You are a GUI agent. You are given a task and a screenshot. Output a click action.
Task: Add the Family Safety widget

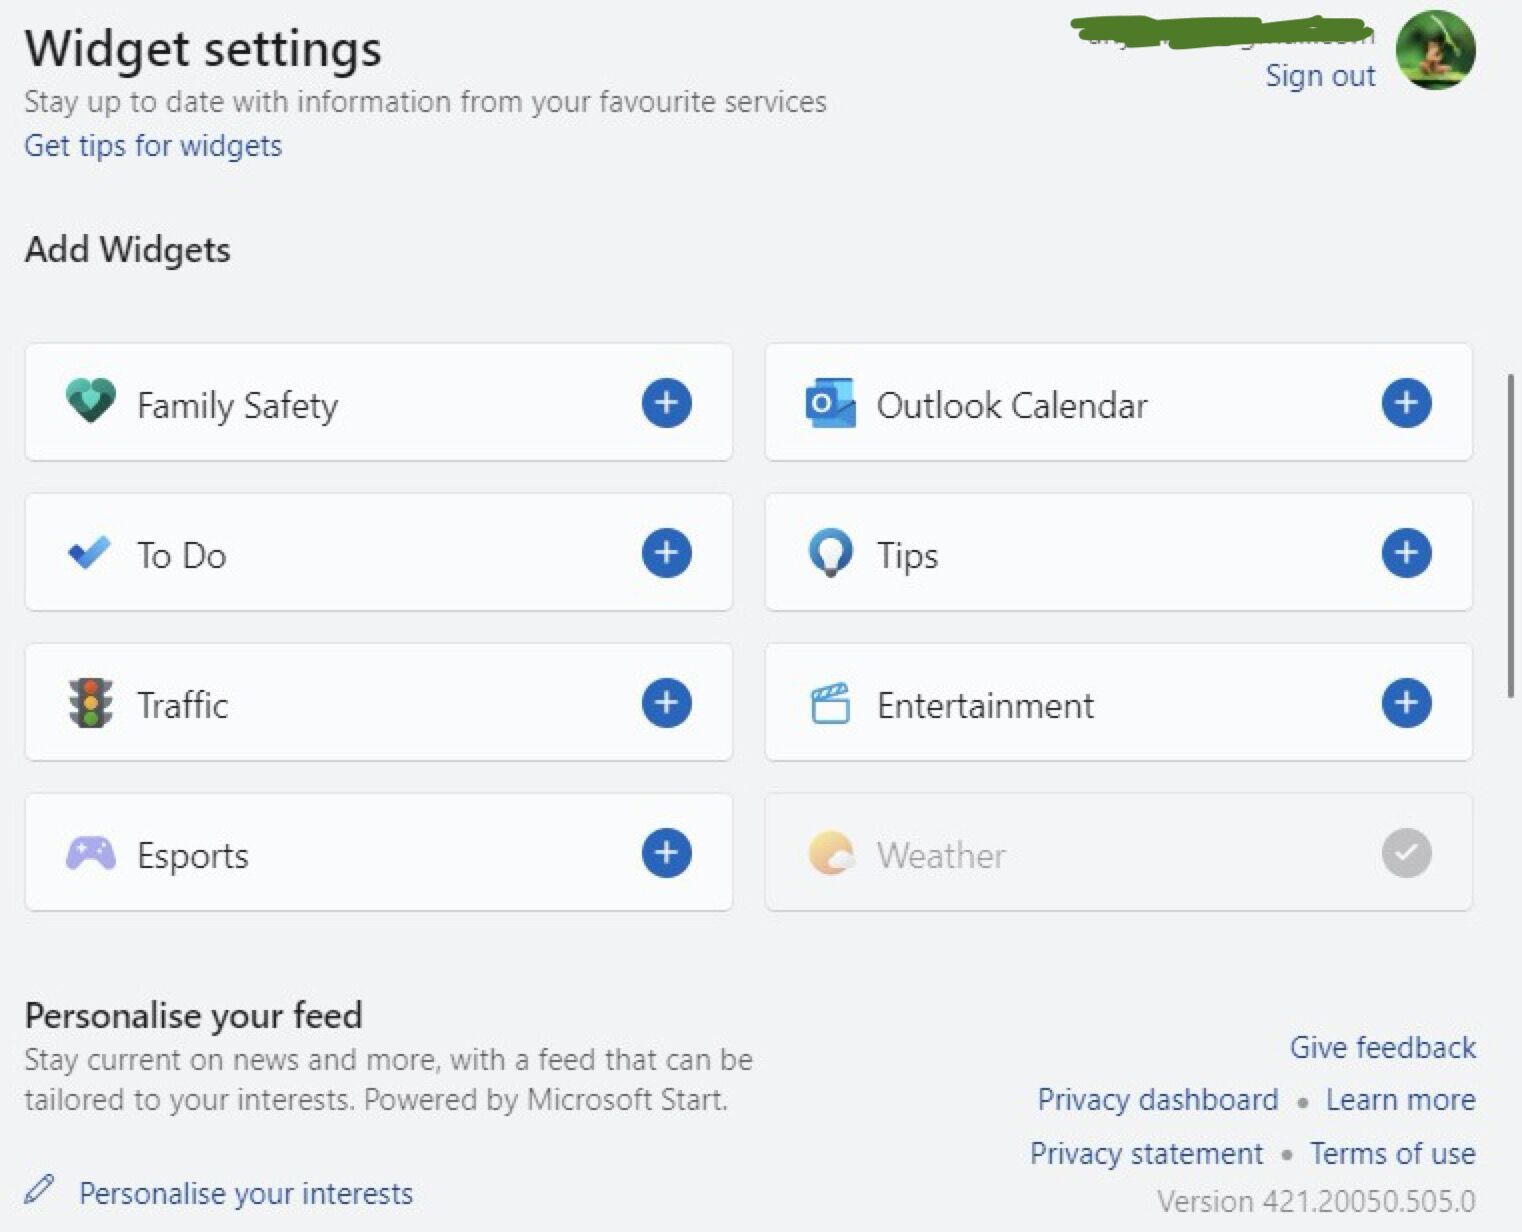(x=666, y=403)
